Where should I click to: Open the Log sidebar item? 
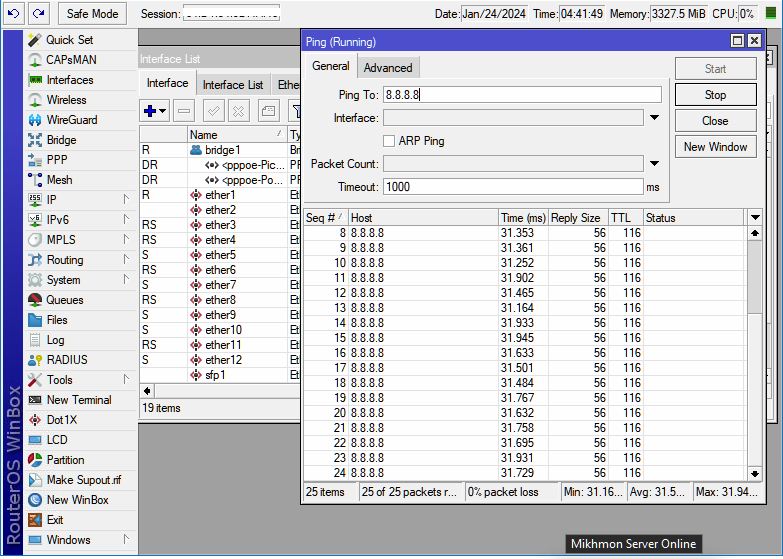pos(55,340)
